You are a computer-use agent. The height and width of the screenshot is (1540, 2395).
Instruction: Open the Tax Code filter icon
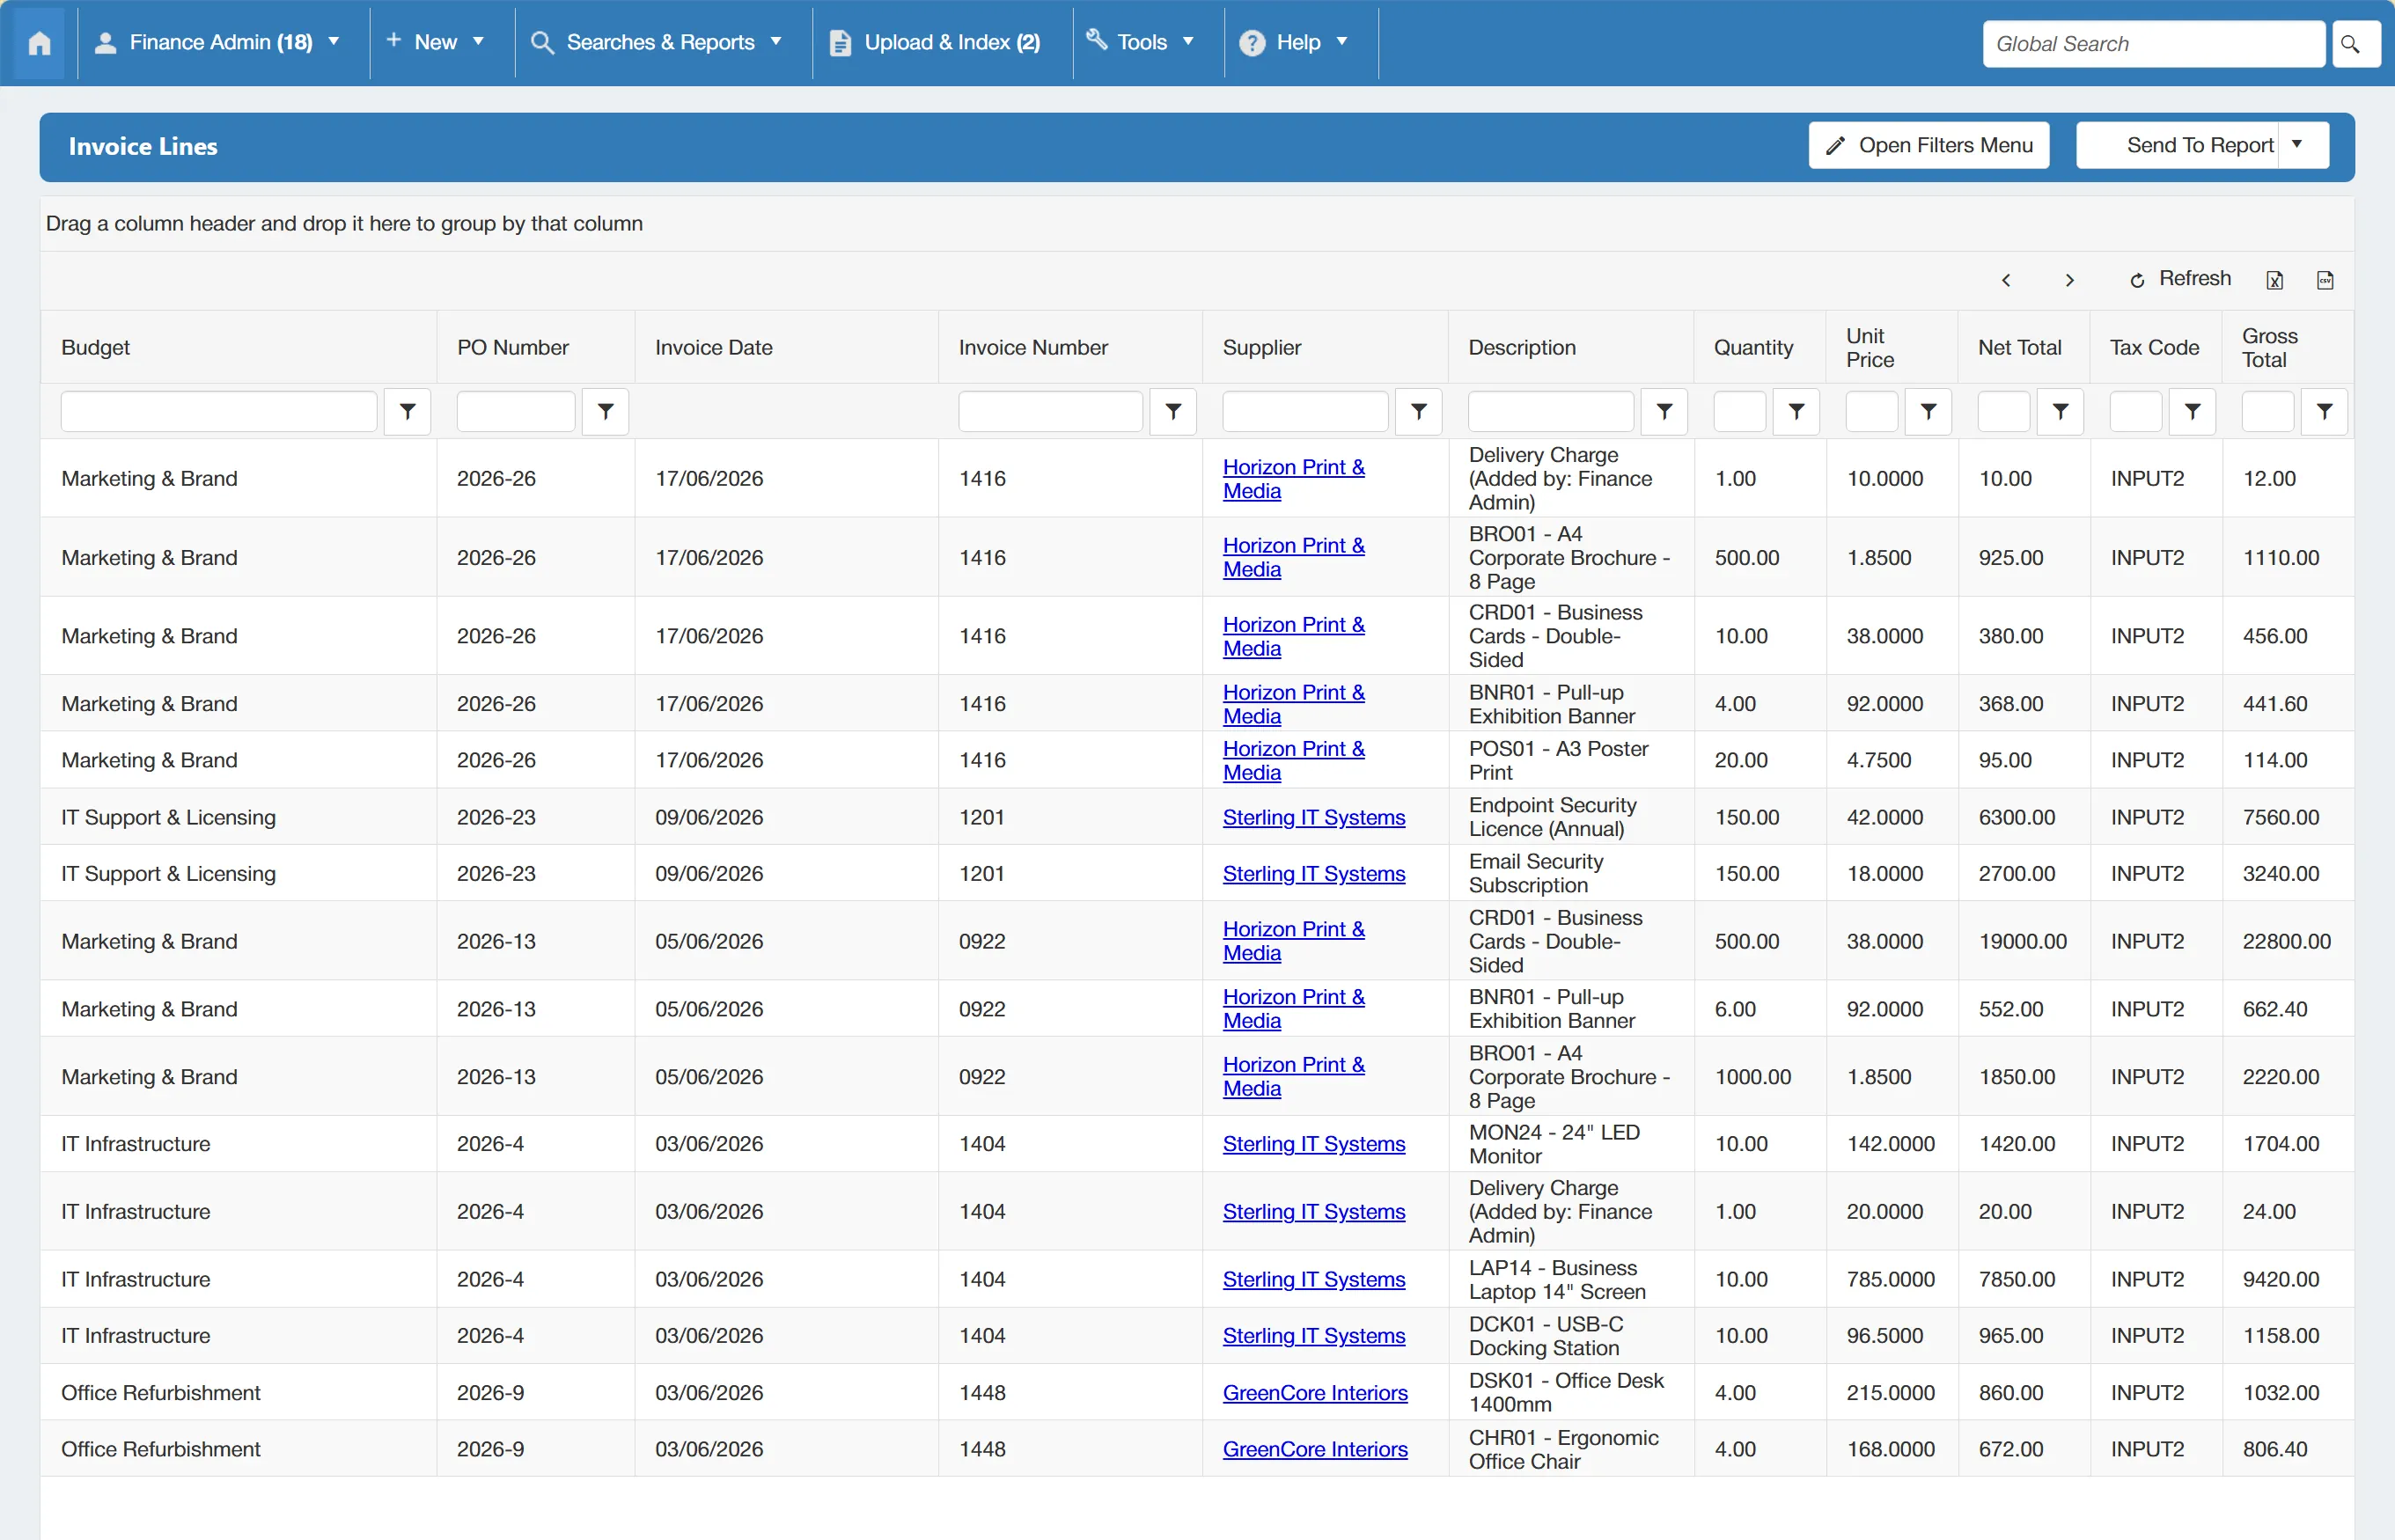(x=2192, y=411)
